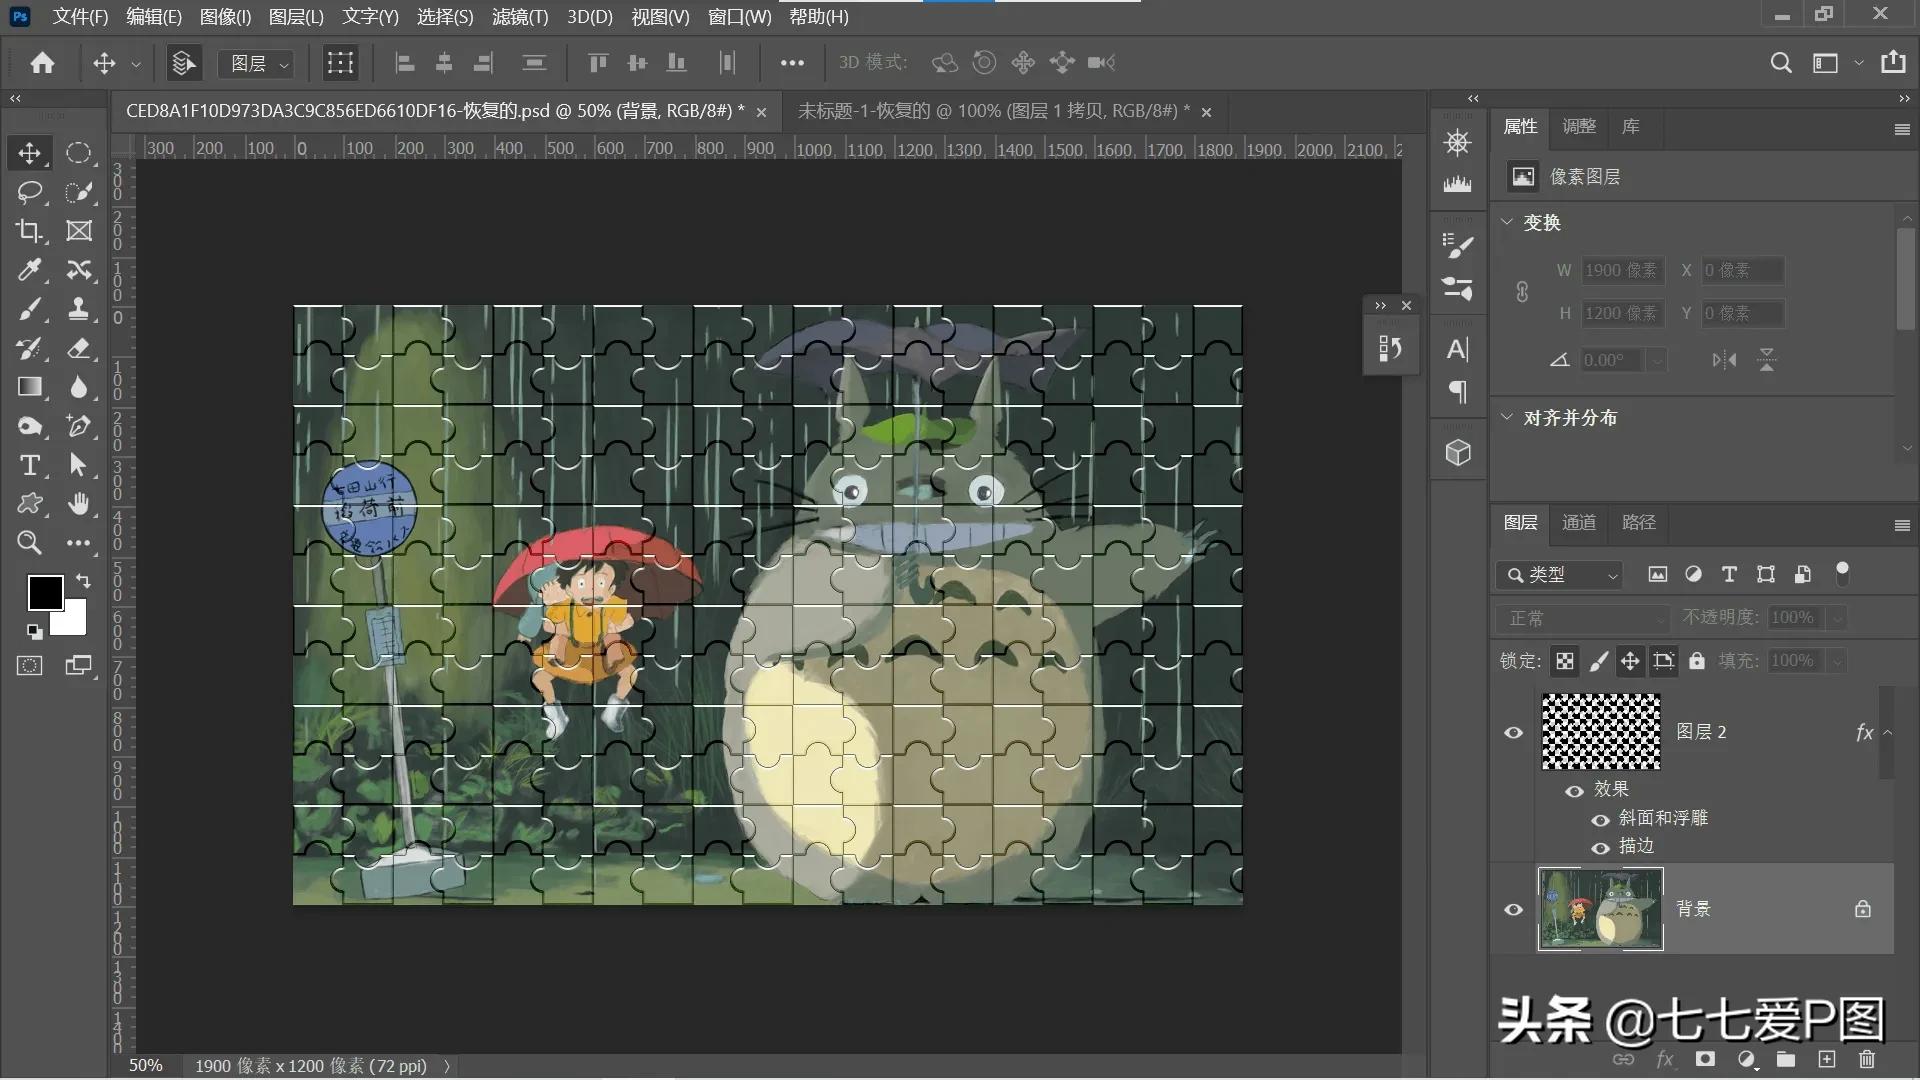Image resolution: width=1920 pixels, height=1080 pixels.
Task: Click the 背景 layer thumbnail
Action: (x=1600, y=909)
